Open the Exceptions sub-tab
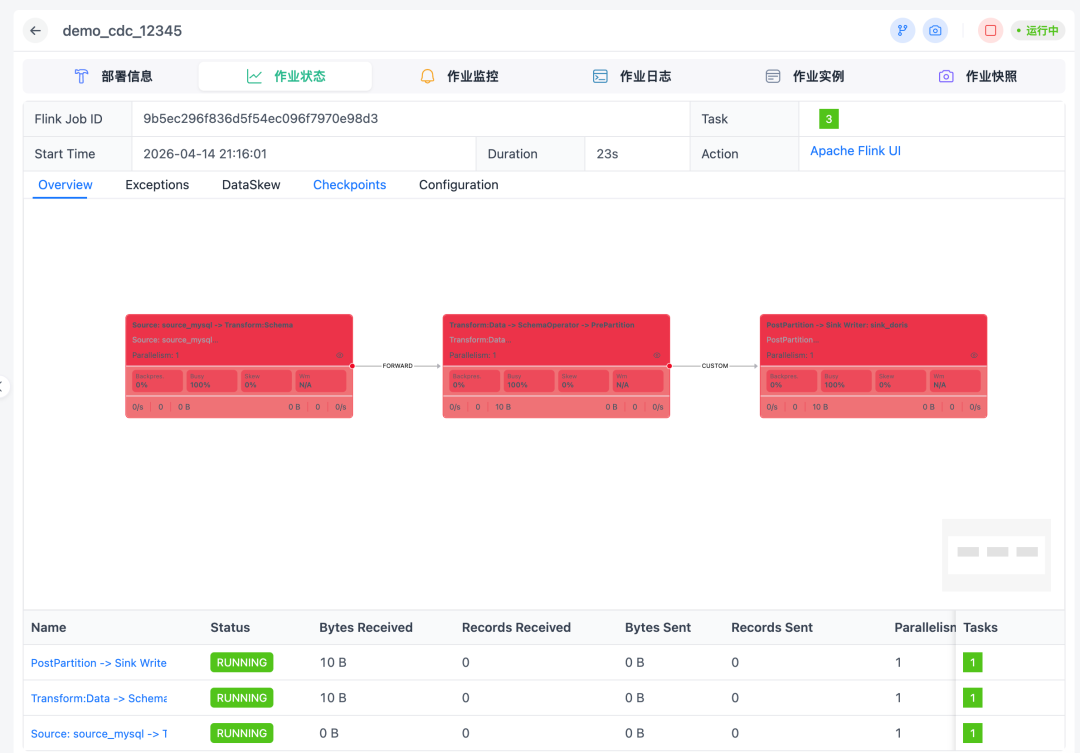Screen dimensions: 1080x753 [x=157, y=185]
